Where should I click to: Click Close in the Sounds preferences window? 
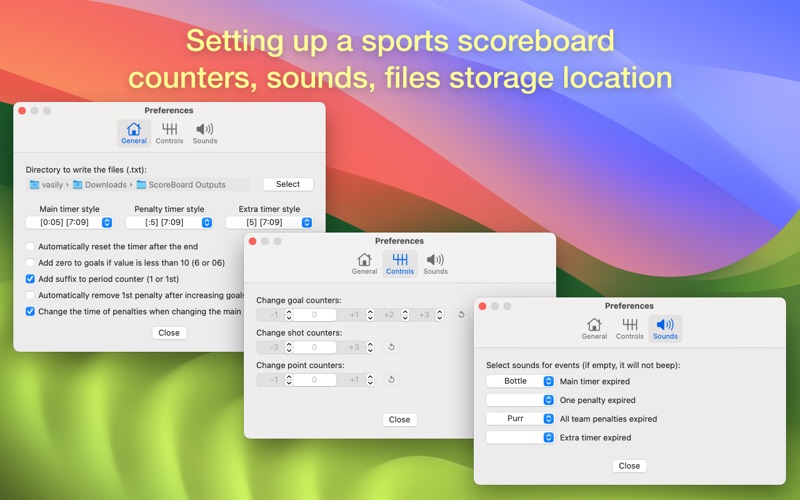(629, 466)
